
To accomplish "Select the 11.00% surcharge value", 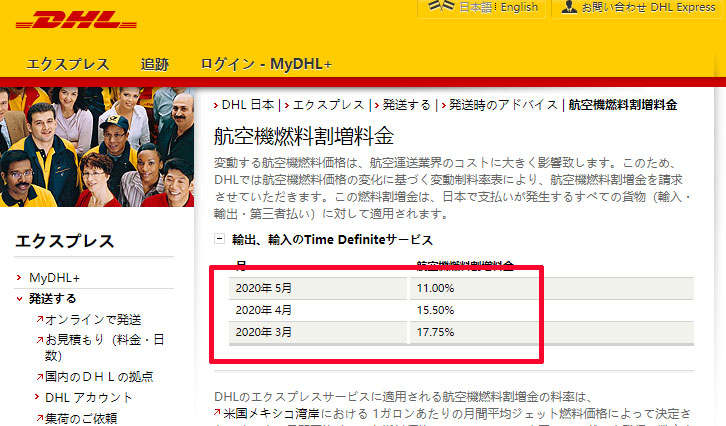I will tap(435, 288).
